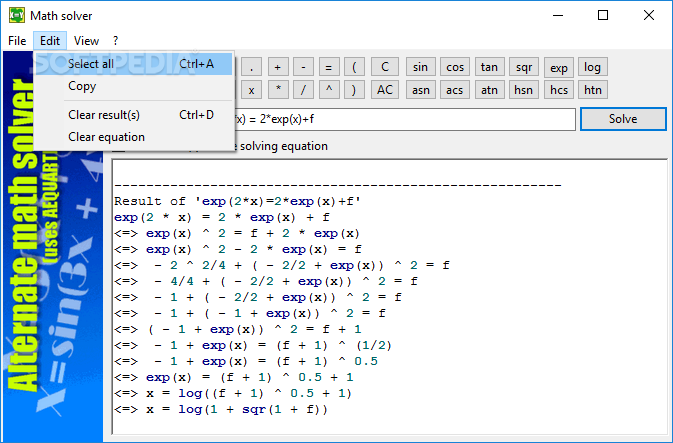The width and height of the screenshot is (673, 443).
Task: Click the AC all-clear key
Action: [385, 90]
